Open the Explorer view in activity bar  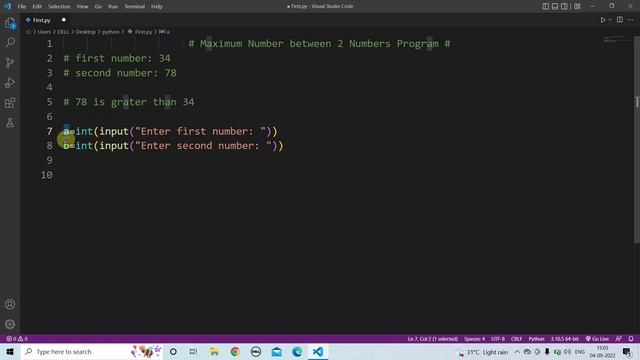[10, 23]
